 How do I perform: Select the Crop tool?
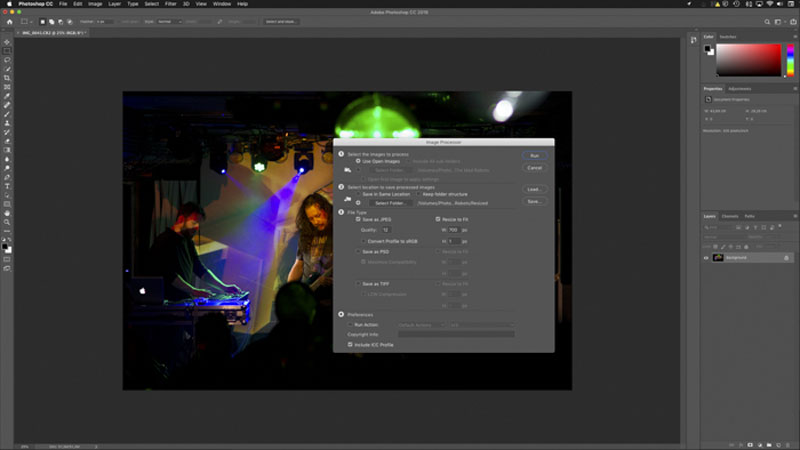click(x=7, y=78)
